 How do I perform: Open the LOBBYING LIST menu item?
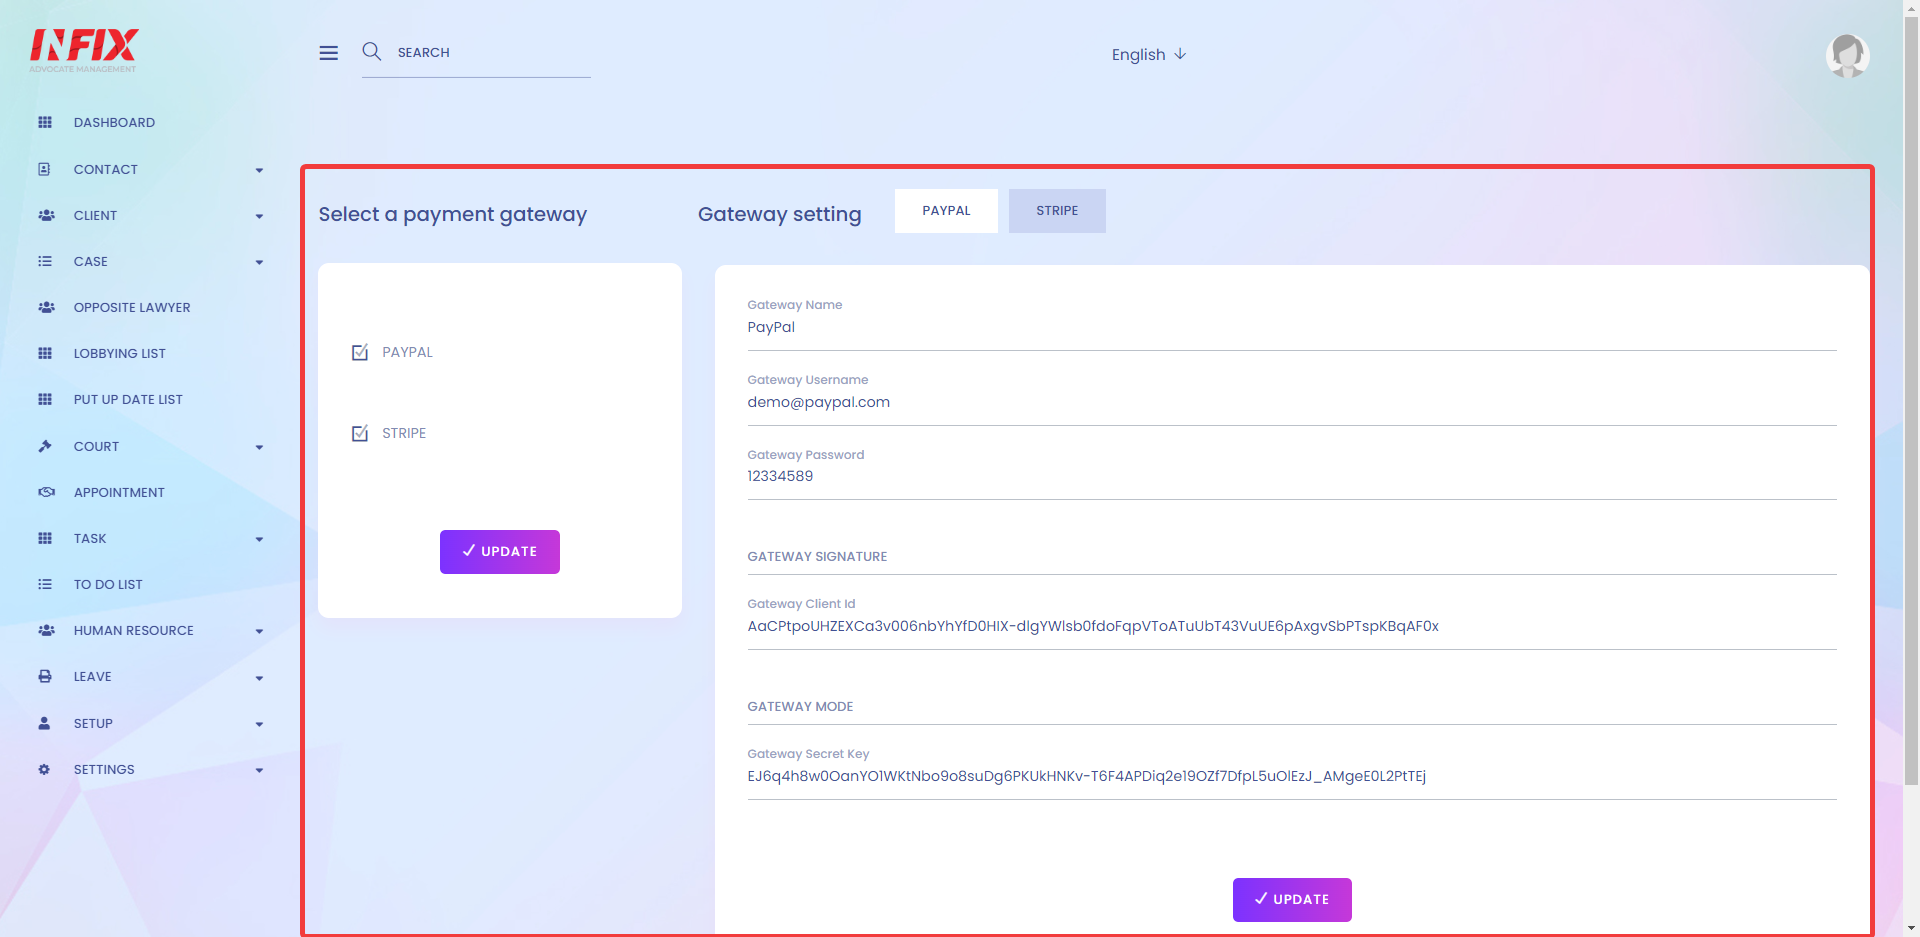(120, 354)
